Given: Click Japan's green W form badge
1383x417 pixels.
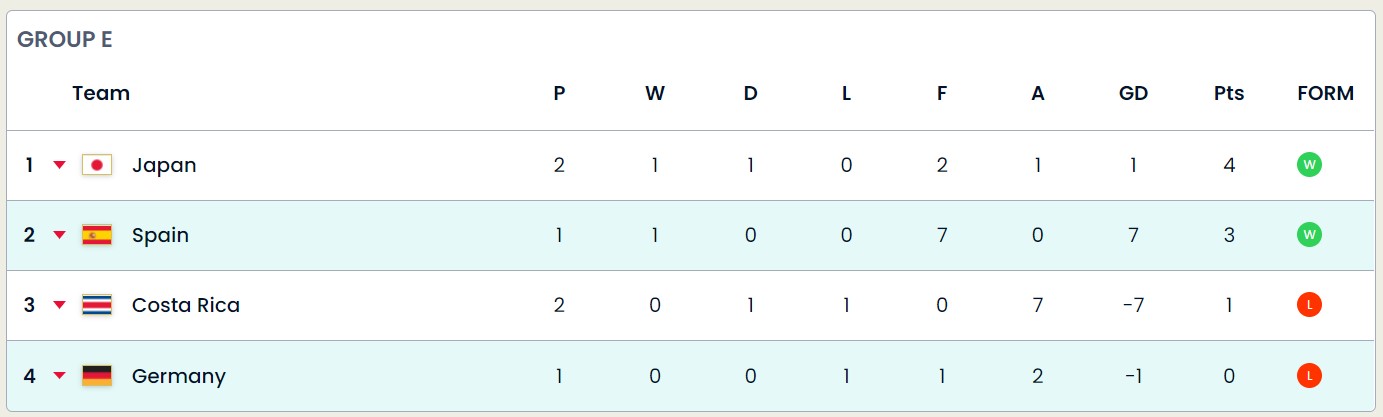Looking at the screenshot, I should 1309,165.
